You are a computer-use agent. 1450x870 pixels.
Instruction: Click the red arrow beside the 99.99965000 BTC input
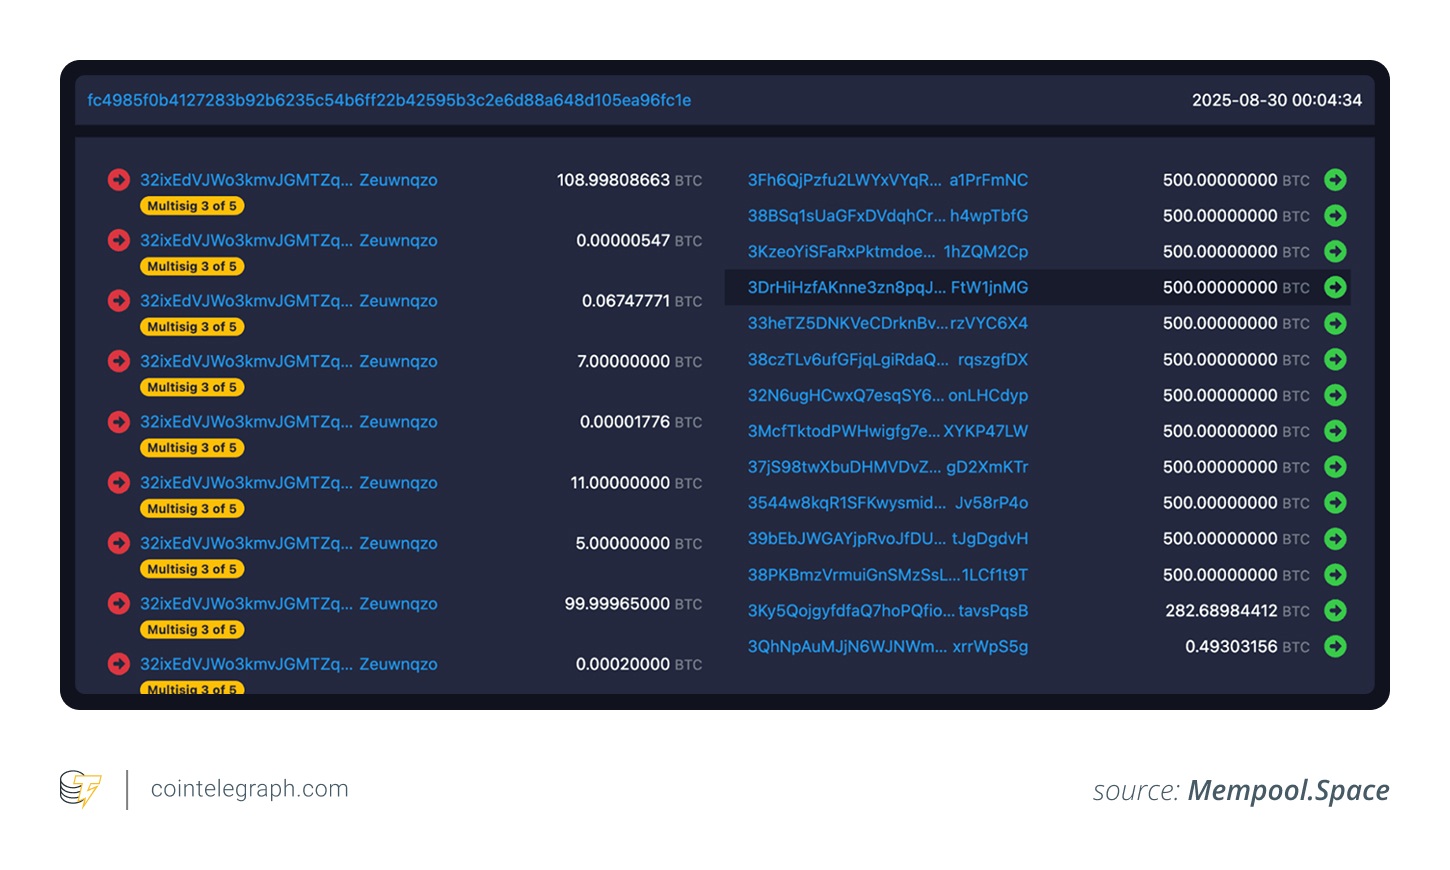(x=118, y=604)
